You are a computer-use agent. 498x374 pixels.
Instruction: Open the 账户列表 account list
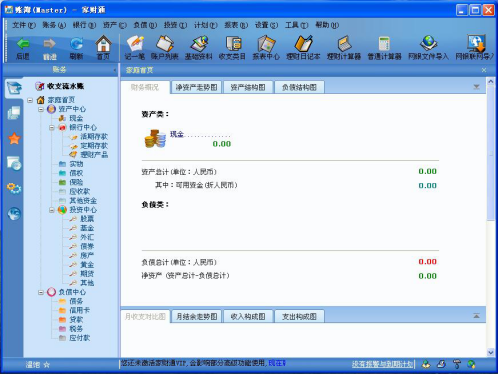[165, 44]
